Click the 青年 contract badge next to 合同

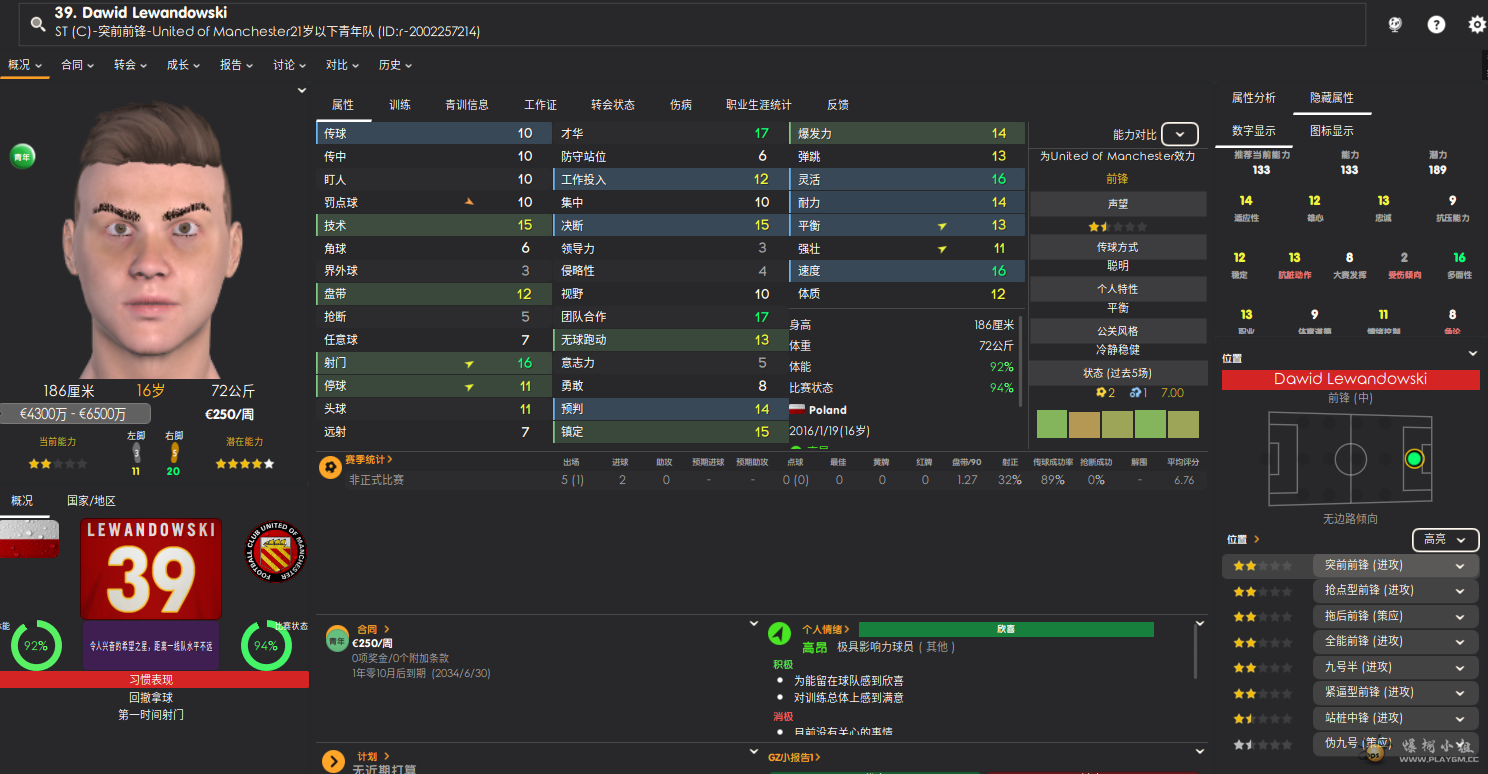tap(338, 639)
